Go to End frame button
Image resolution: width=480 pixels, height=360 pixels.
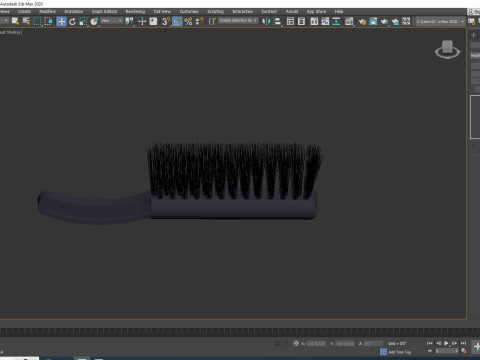point(463,343)
